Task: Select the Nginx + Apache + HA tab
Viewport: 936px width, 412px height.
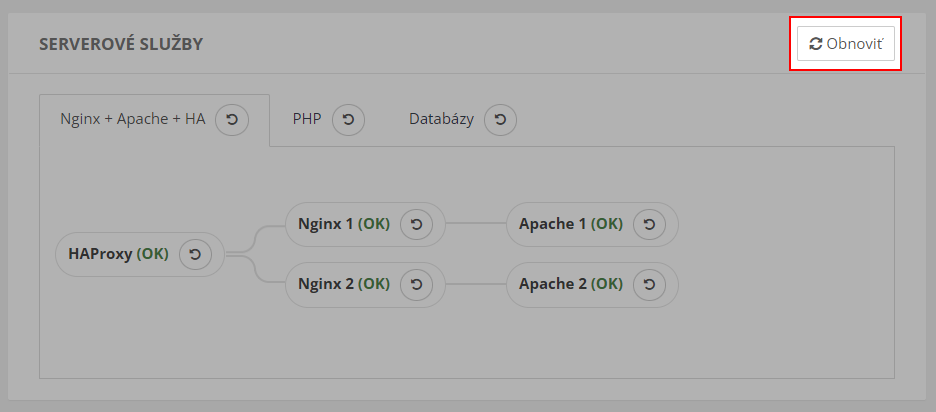Action: point(132,119)
